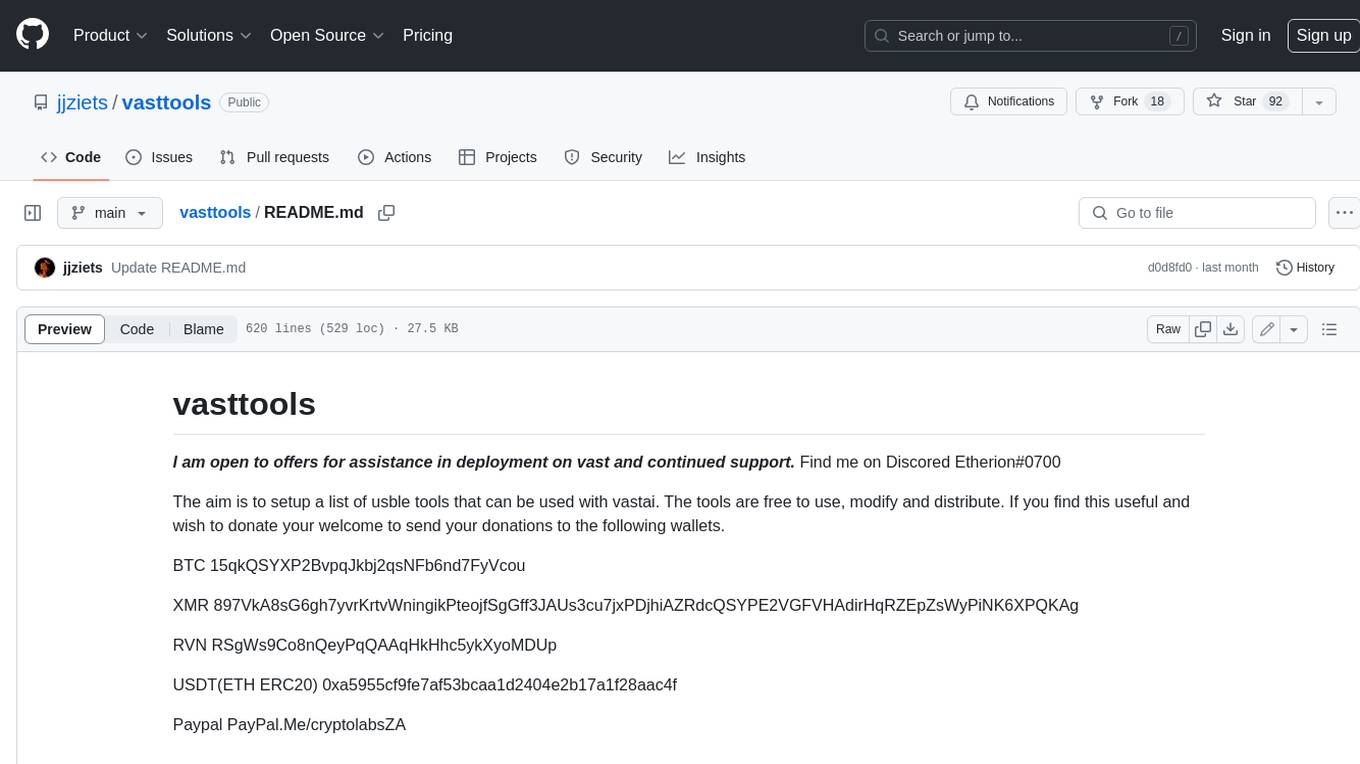Screen dimensions: 1360x764
Task: Open more file actions ellipsis button
Action: click(x=1344, y=213)
